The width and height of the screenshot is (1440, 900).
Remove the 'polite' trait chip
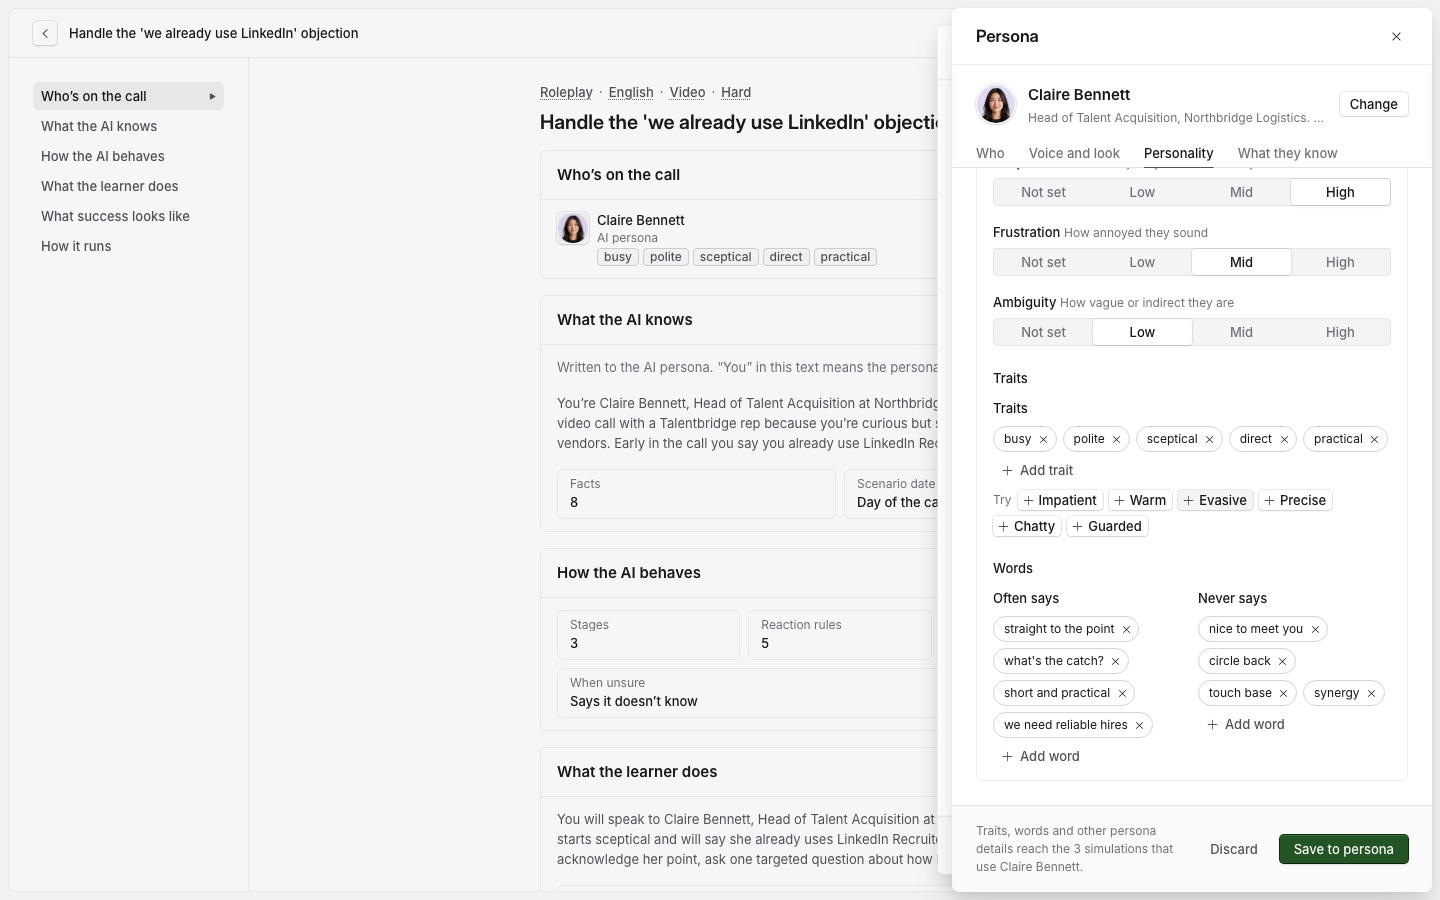coord(1117,439)
